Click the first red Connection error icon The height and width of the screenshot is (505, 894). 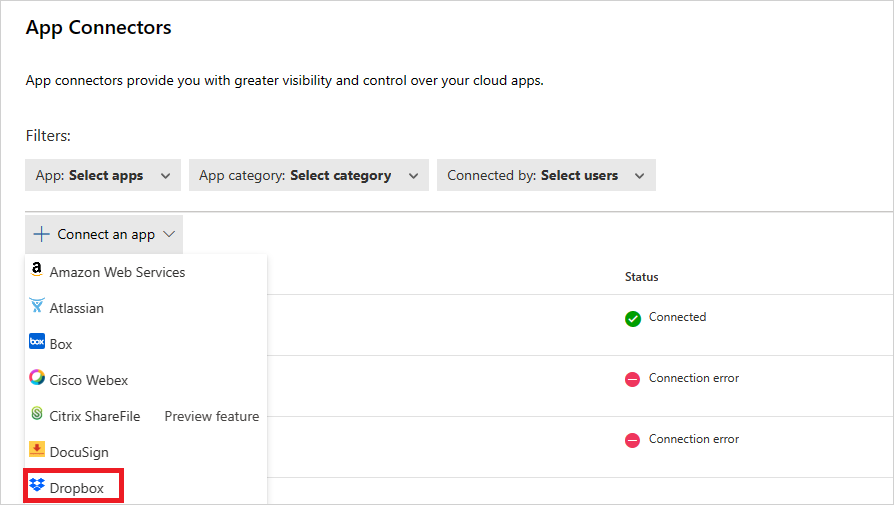[x=633, y=380]
